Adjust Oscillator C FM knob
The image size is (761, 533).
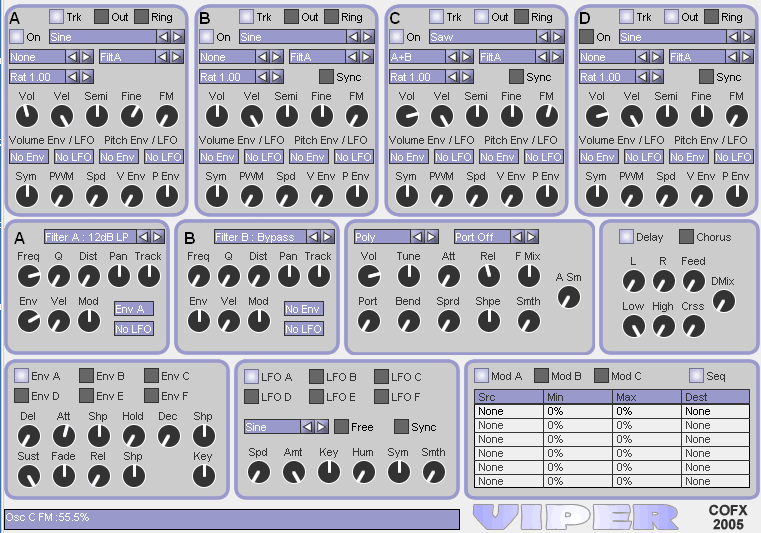[x=547, y=116]
